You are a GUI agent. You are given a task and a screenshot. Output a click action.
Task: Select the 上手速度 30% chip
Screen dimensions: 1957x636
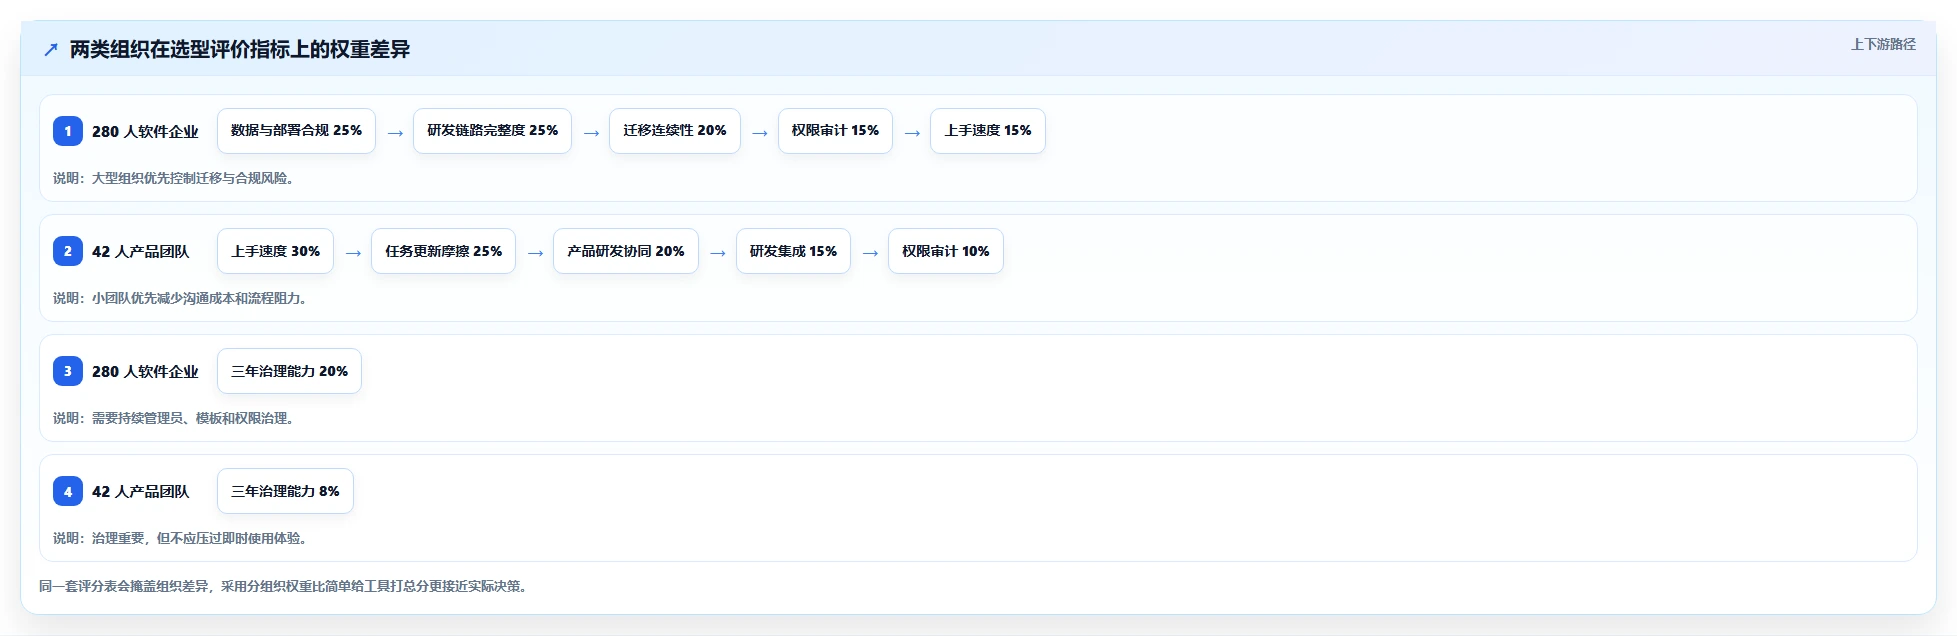point(275,251)
